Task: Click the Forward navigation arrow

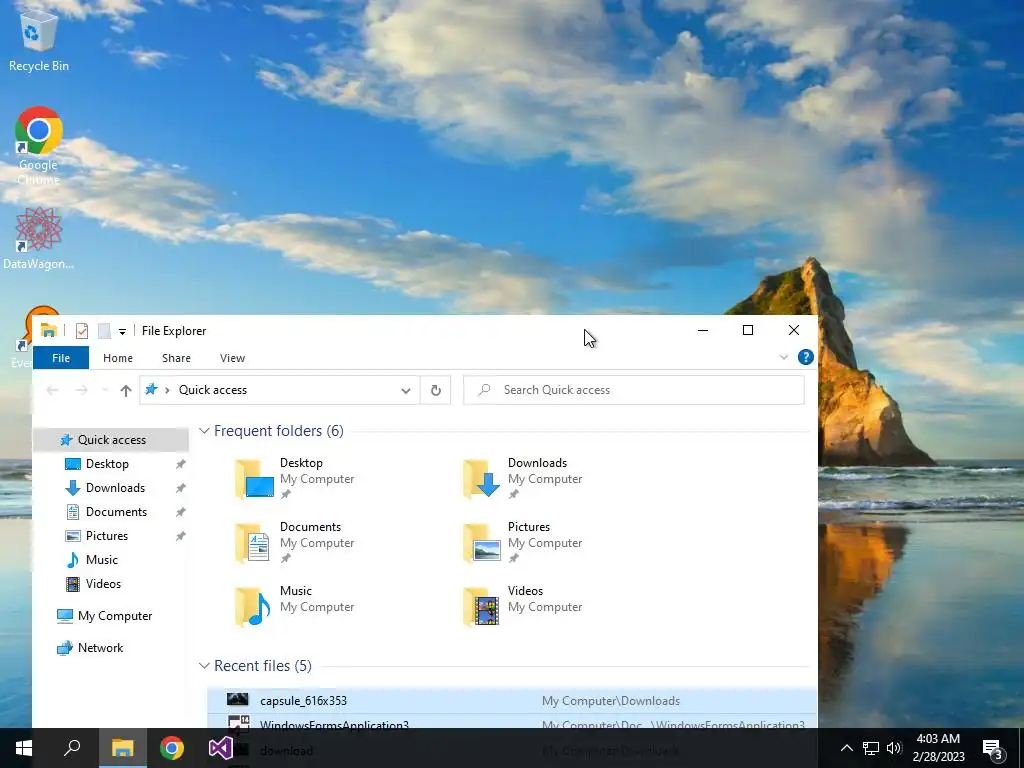Action: coord(82,390)
